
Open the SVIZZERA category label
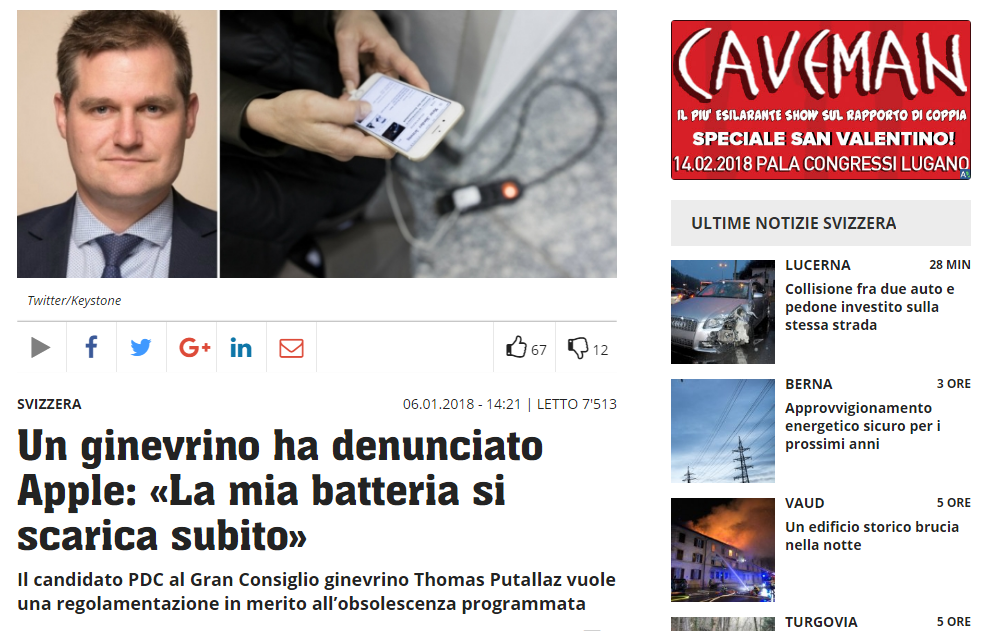pyautogui.click(x=49, y=404)
